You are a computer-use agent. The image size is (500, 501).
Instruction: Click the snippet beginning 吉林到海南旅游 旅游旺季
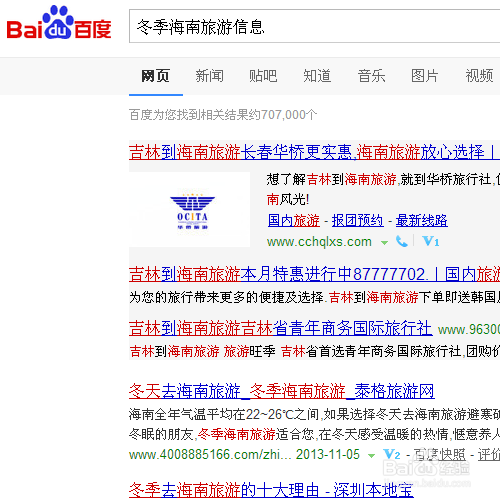tap(314, 351)
